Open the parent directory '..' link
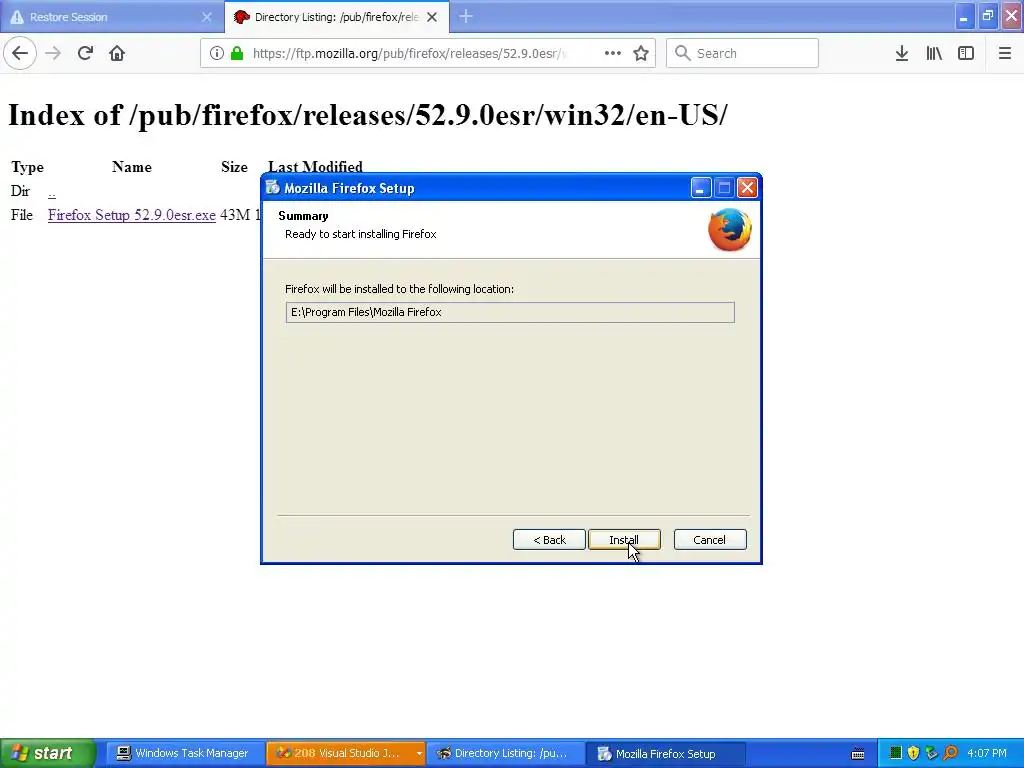 52,191
